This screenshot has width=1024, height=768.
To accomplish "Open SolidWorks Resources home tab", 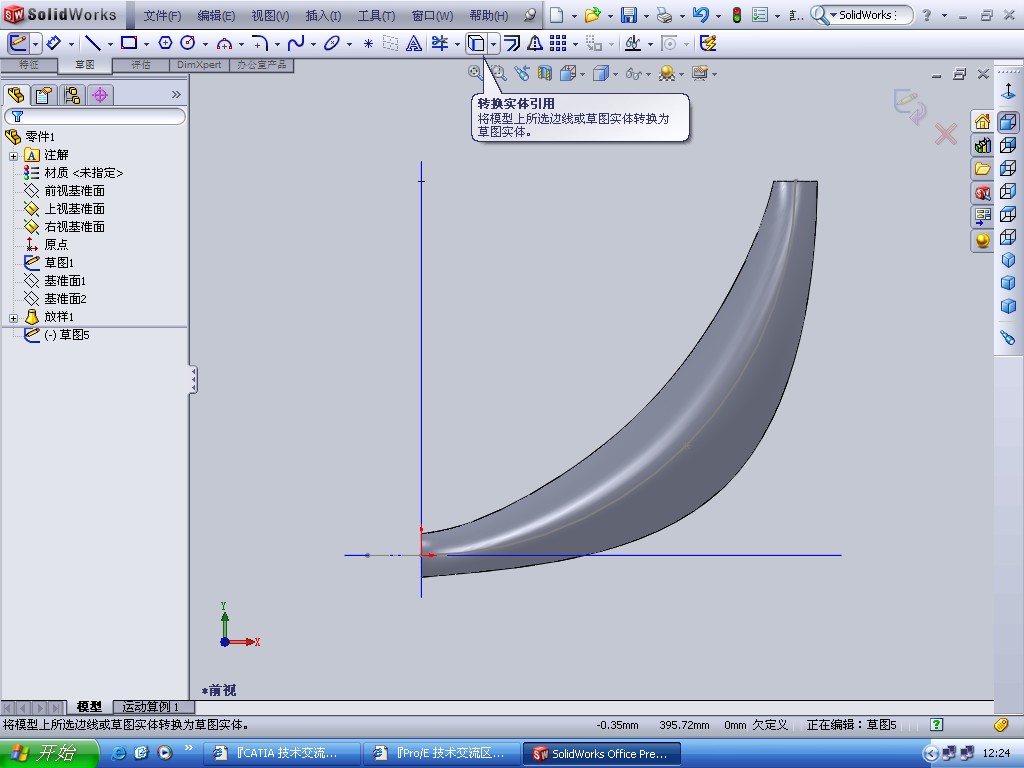I will (x=982, y=121).
